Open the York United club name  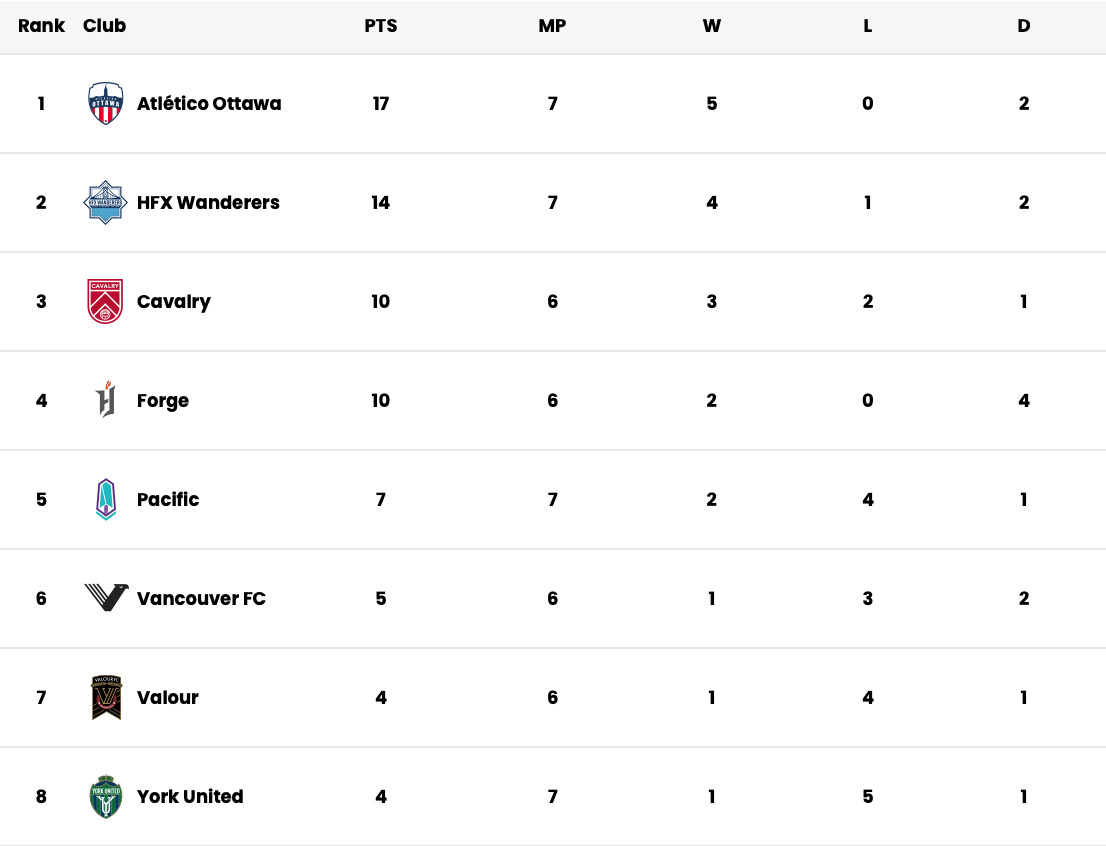point(190,797)
